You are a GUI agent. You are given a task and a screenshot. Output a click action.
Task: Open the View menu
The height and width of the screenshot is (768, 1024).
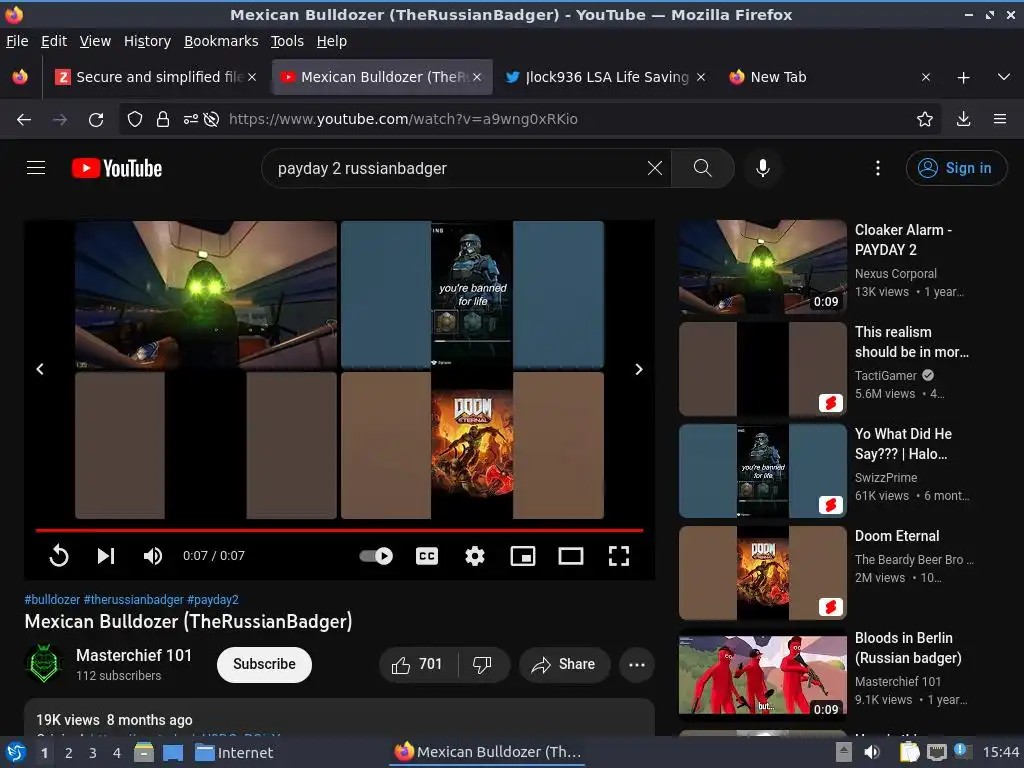pyautogui.click(x=95, y=41)
